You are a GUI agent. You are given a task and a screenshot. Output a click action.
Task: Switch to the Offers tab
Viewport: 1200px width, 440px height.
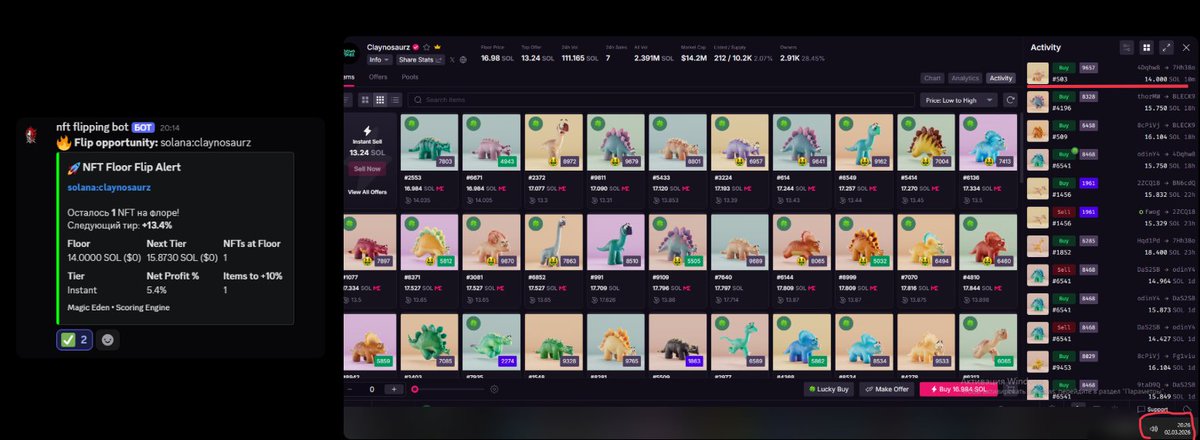(378, 77)
